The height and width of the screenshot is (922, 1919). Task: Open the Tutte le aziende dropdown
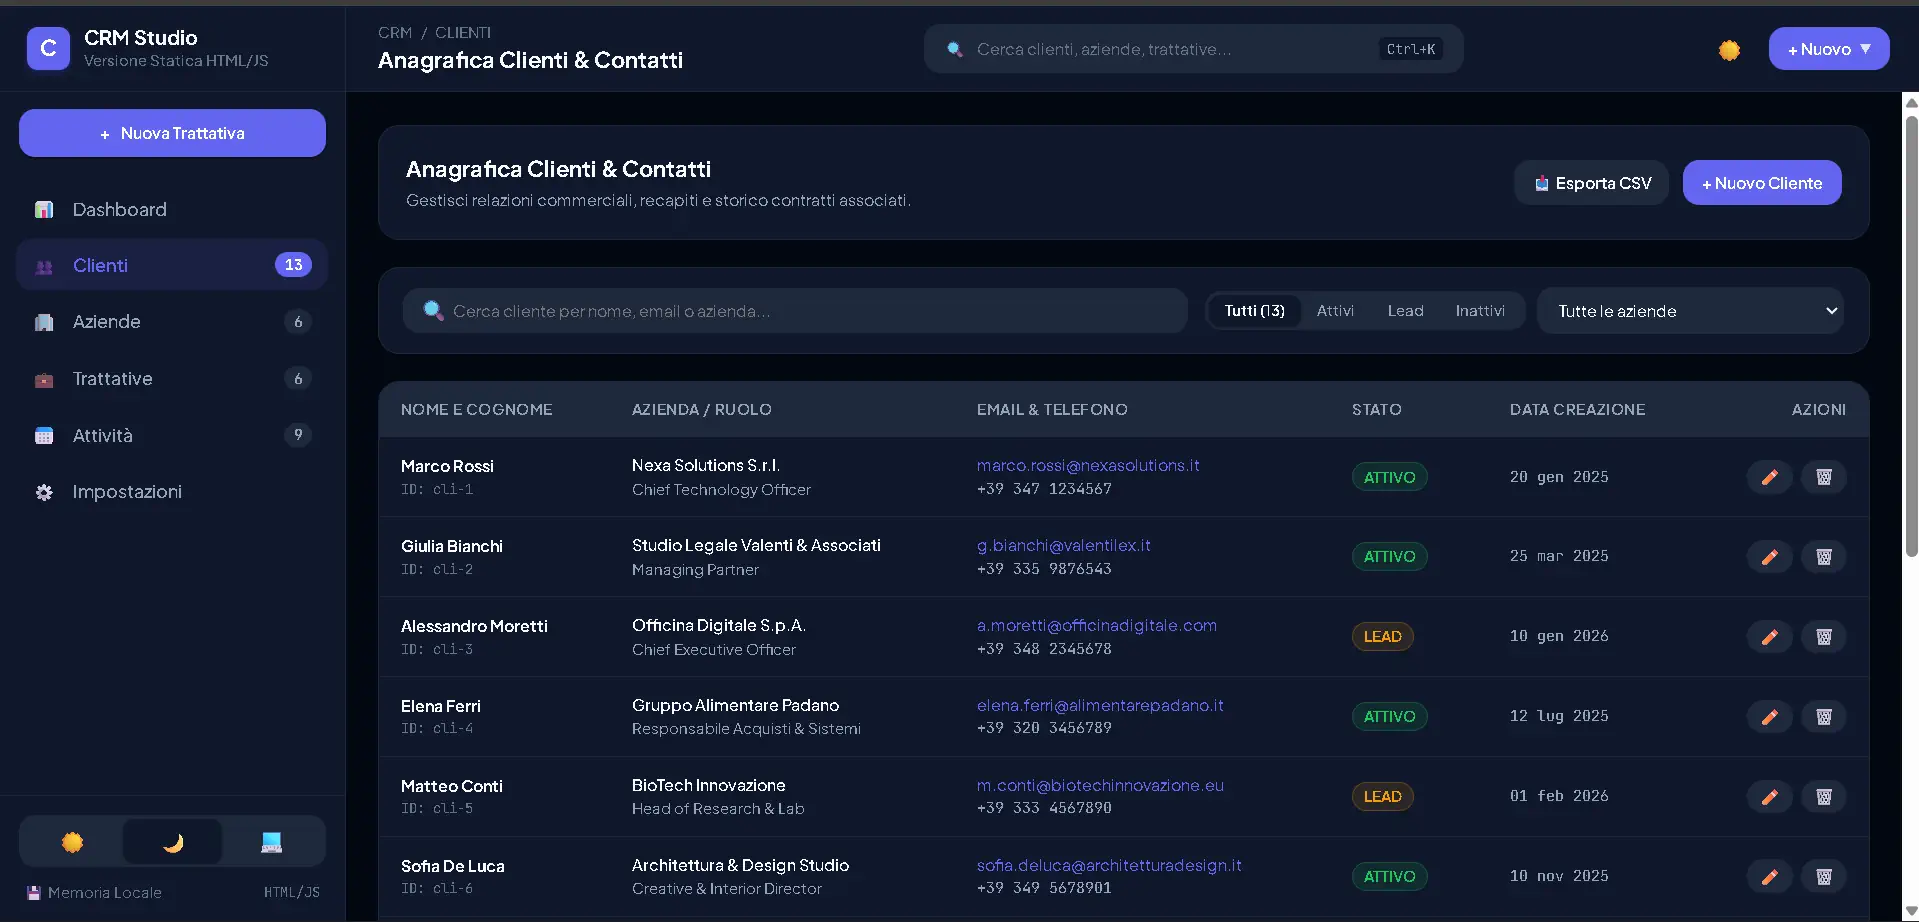(x=1690, y=311)
